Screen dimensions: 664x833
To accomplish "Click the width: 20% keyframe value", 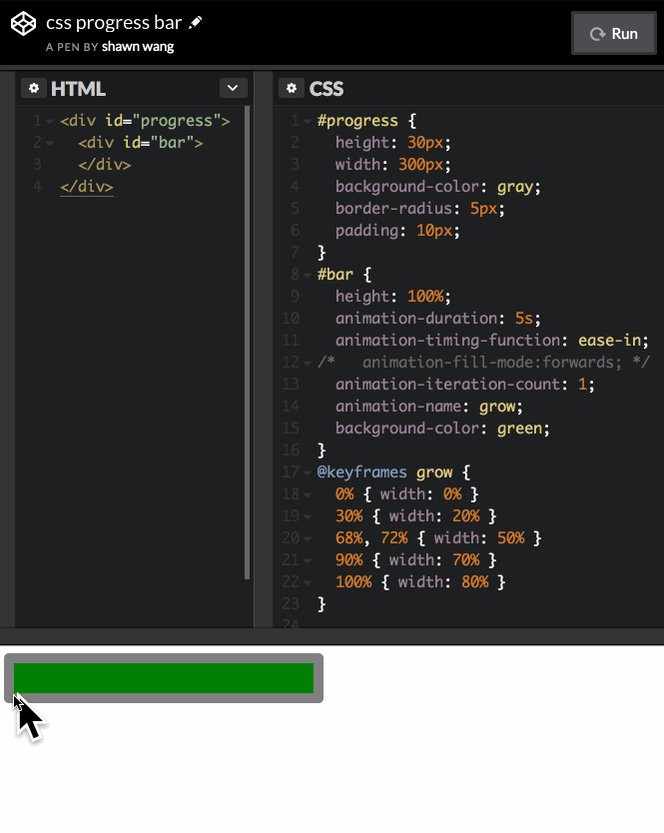I will coord(434,516).
